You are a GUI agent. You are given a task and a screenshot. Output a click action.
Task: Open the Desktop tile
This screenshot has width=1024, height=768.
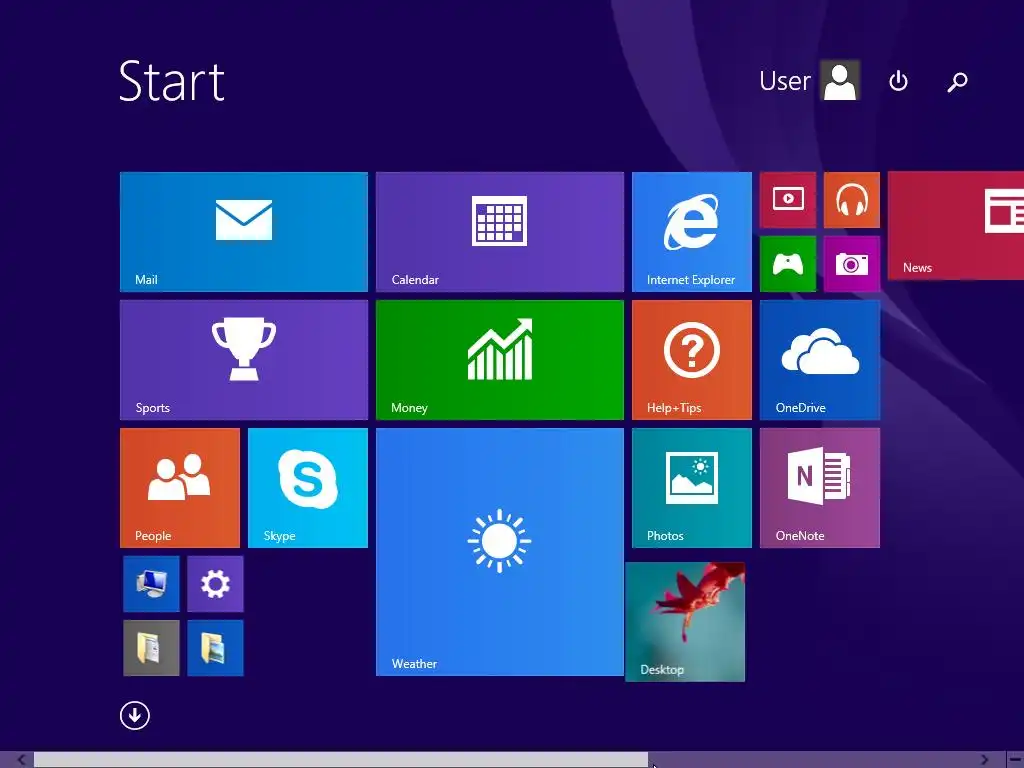685,622
